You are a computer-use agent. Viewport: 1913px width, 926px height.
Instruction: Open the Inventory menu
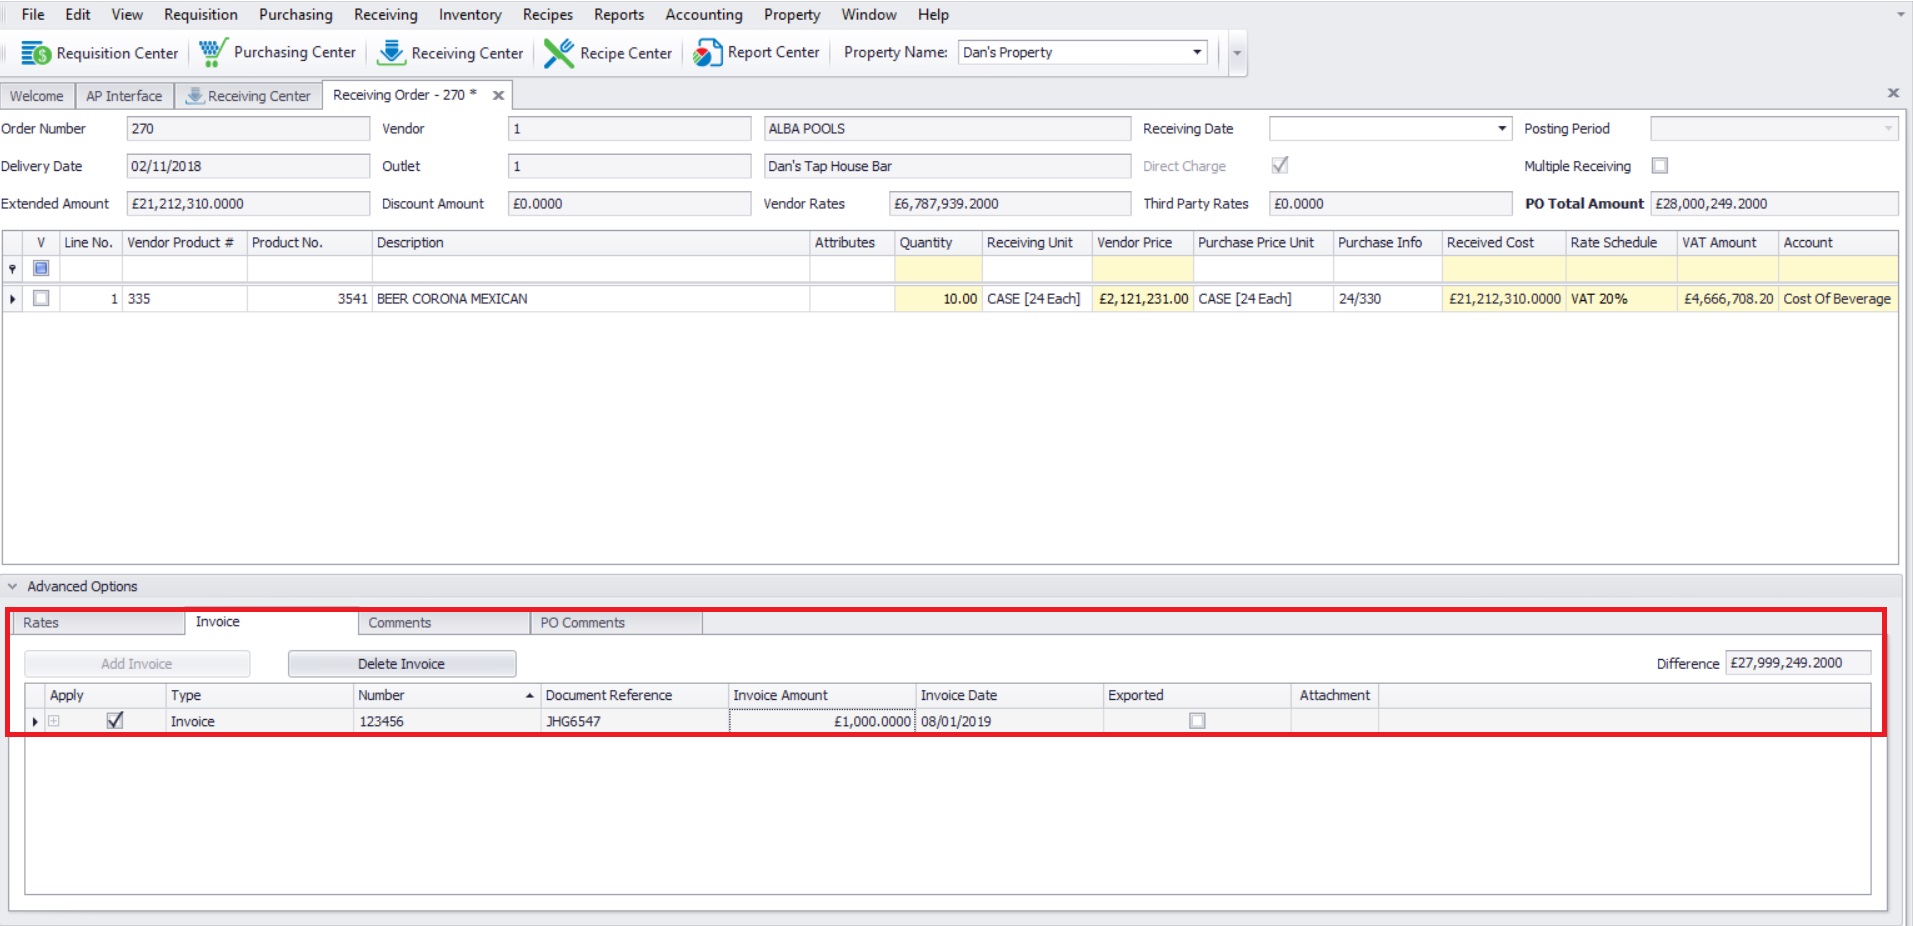pos(470,14)
